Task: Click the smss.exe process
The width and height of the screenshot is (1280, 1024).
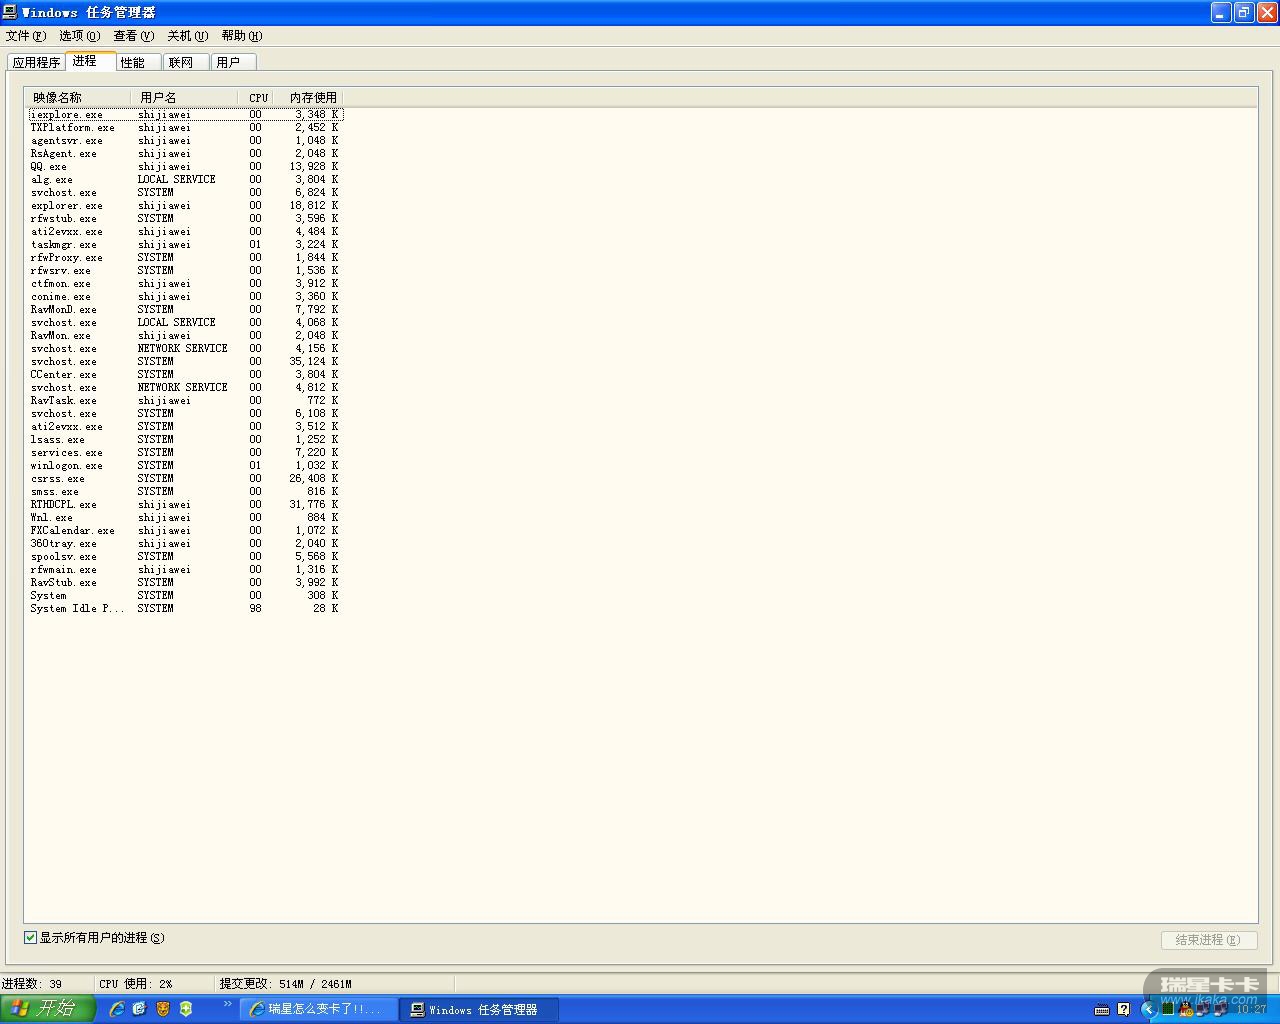Action: (186, 492)
